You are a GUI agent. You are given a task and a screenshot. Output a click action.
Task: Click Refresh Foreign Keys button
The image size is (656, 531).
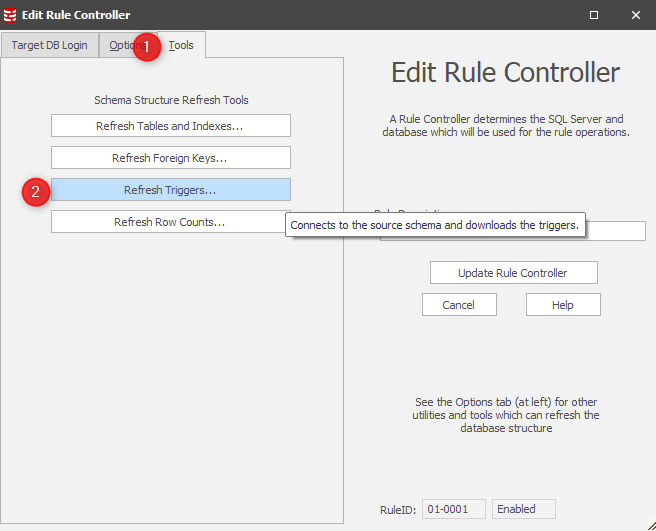[x=170, y=158]
